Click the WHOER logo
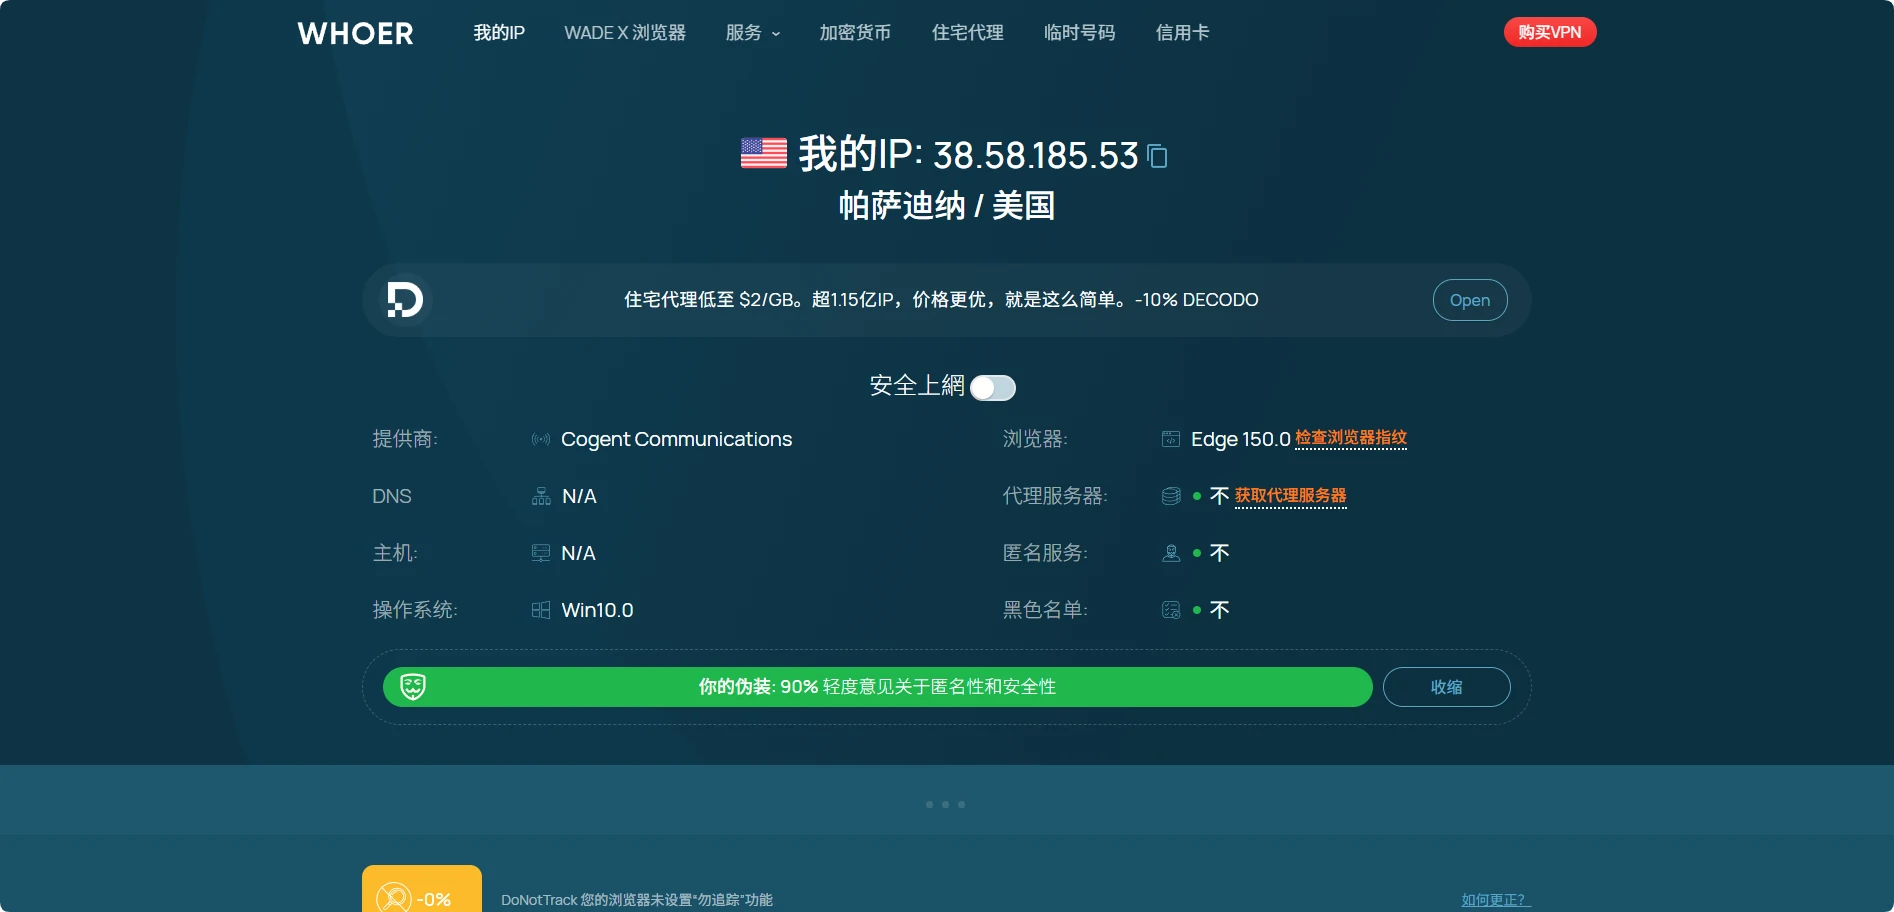This screenshot has height=912, width=1894. 355,33
